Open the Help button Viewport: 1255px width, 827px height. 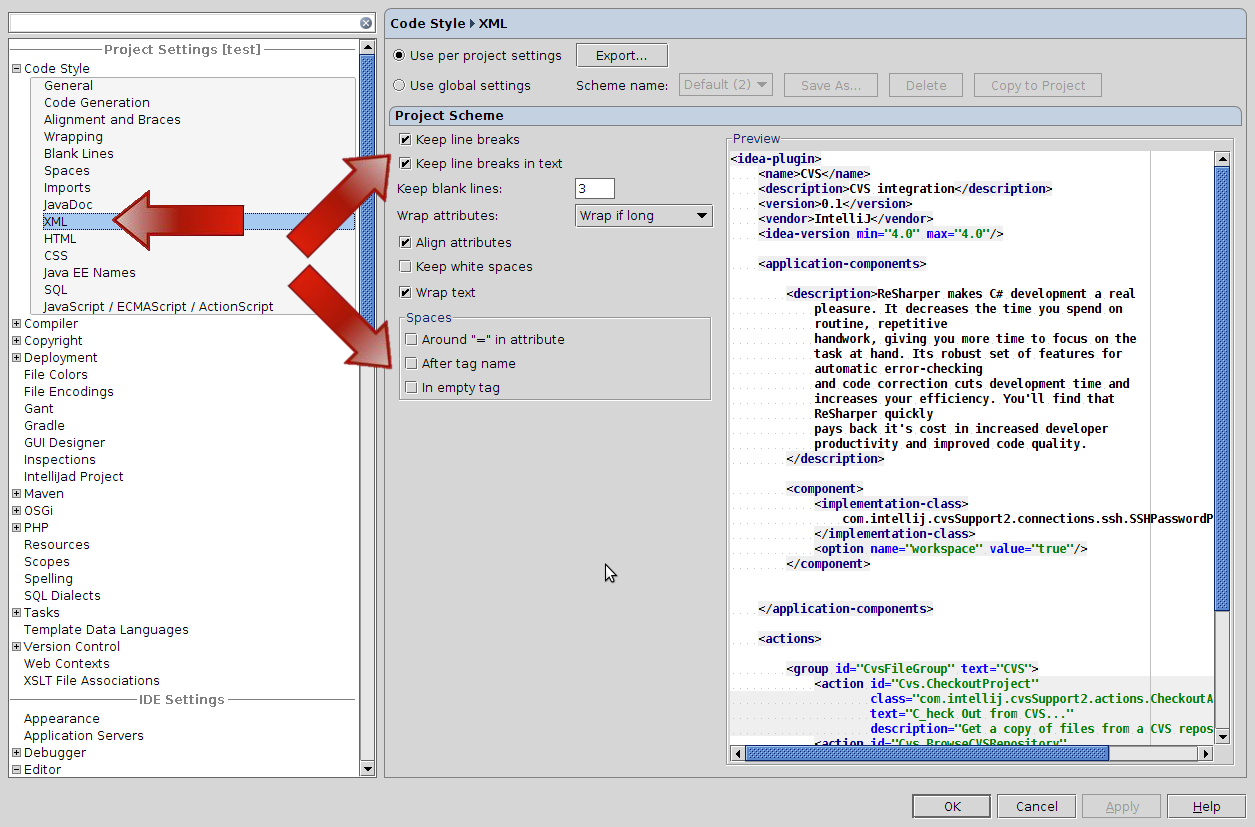(1207, 807)
